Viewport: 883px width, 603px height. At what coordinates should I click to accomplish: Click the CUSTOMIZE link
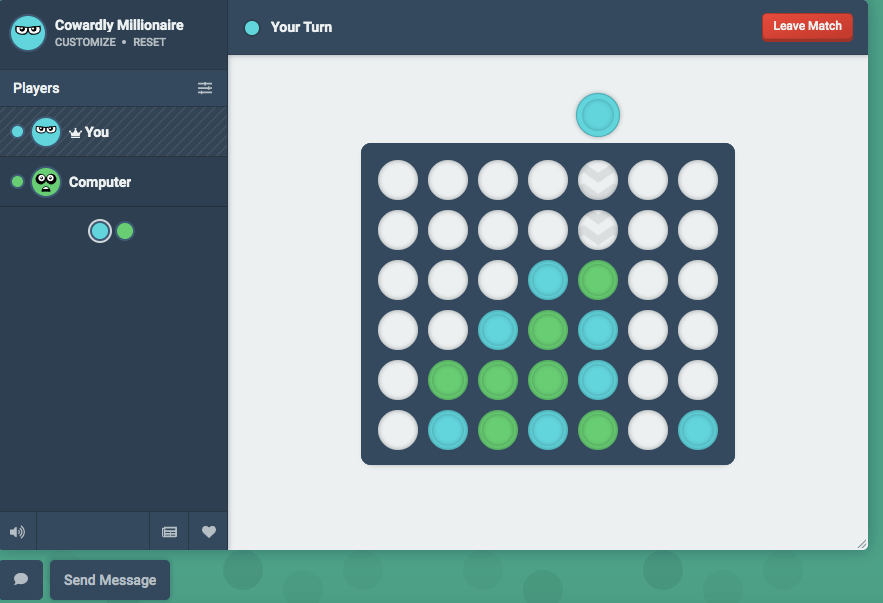[85, 43]
